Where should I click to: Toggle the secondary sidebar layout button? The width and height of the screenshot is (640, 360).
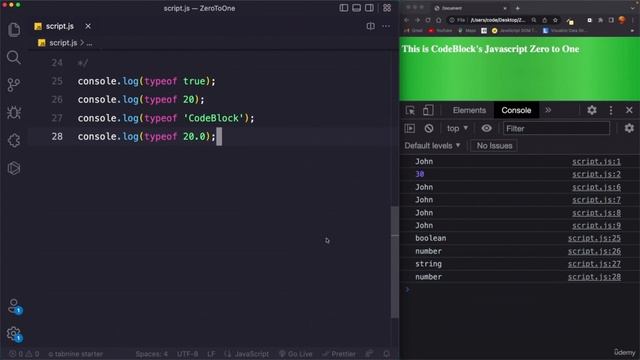[369, 8]
